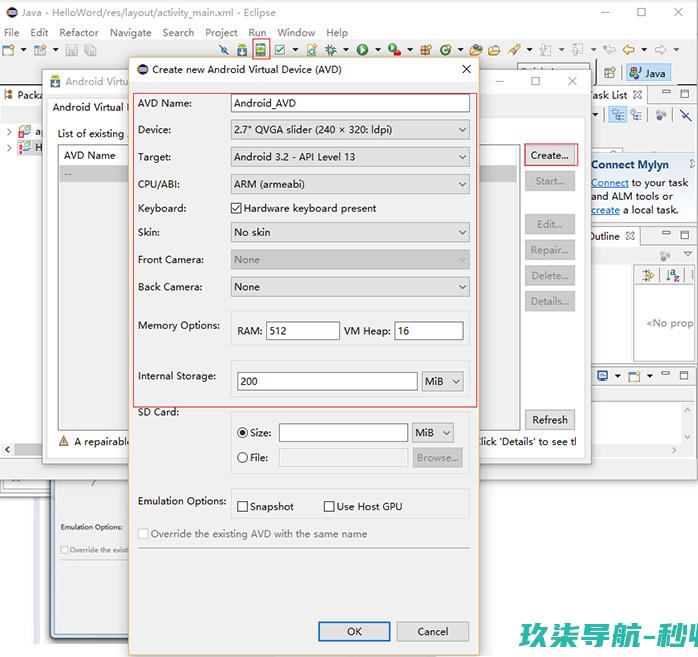Enable the Use Host GPU checkbox
The image size is (698, 657).
pos(329,507)
